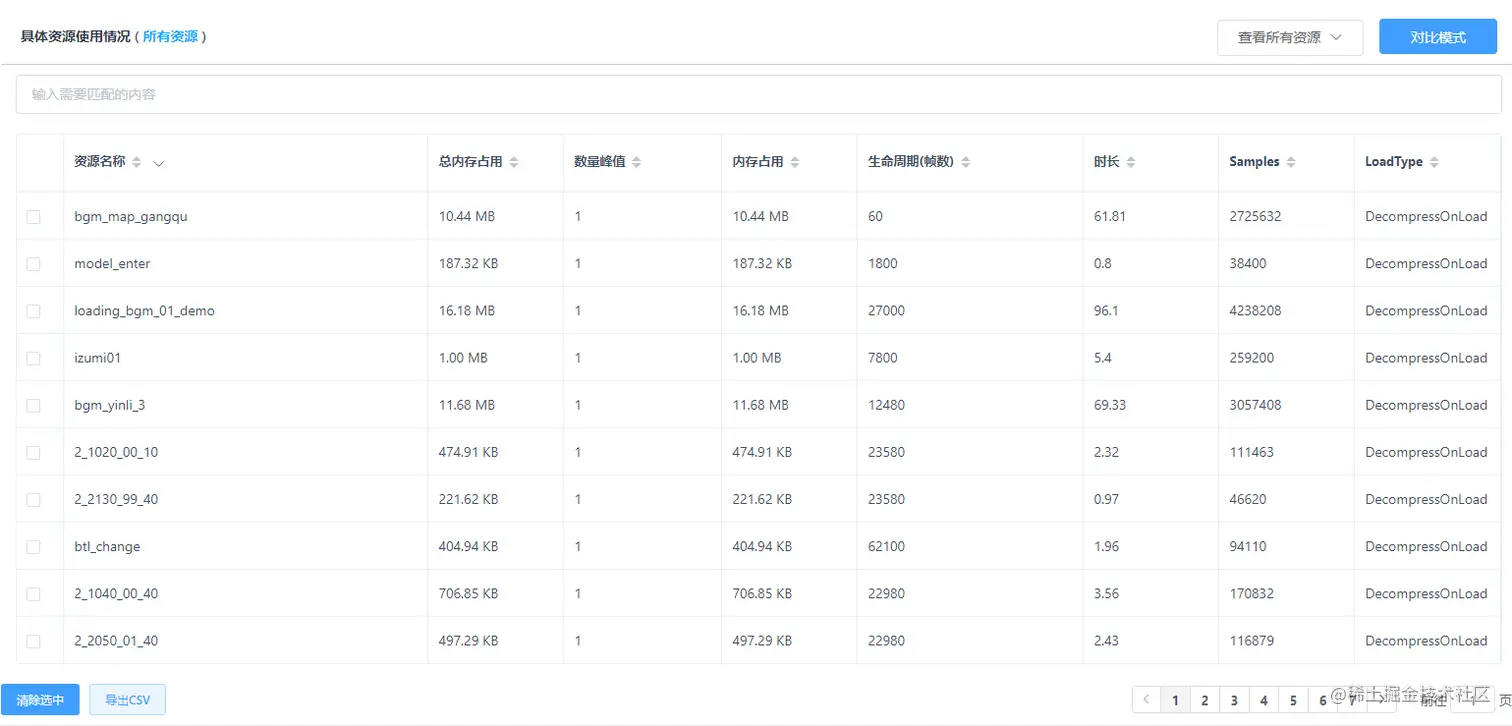This screenshot has height=726, width=1512.
Task: Expand filter chevron next to 资源名称
Action: tap(159, 163)
